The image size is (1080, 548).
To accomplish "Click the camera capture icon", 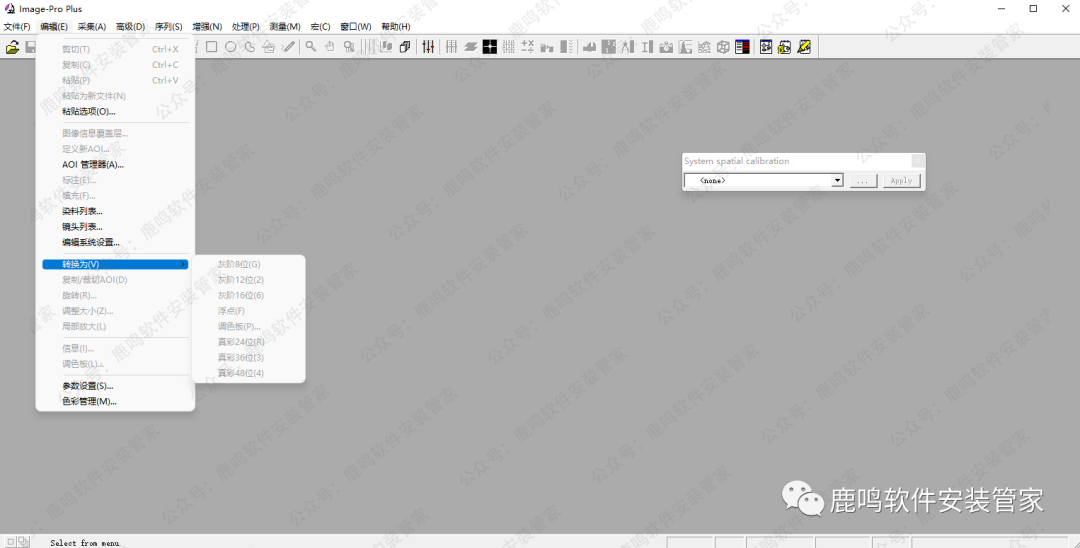I will coord(666,47).
